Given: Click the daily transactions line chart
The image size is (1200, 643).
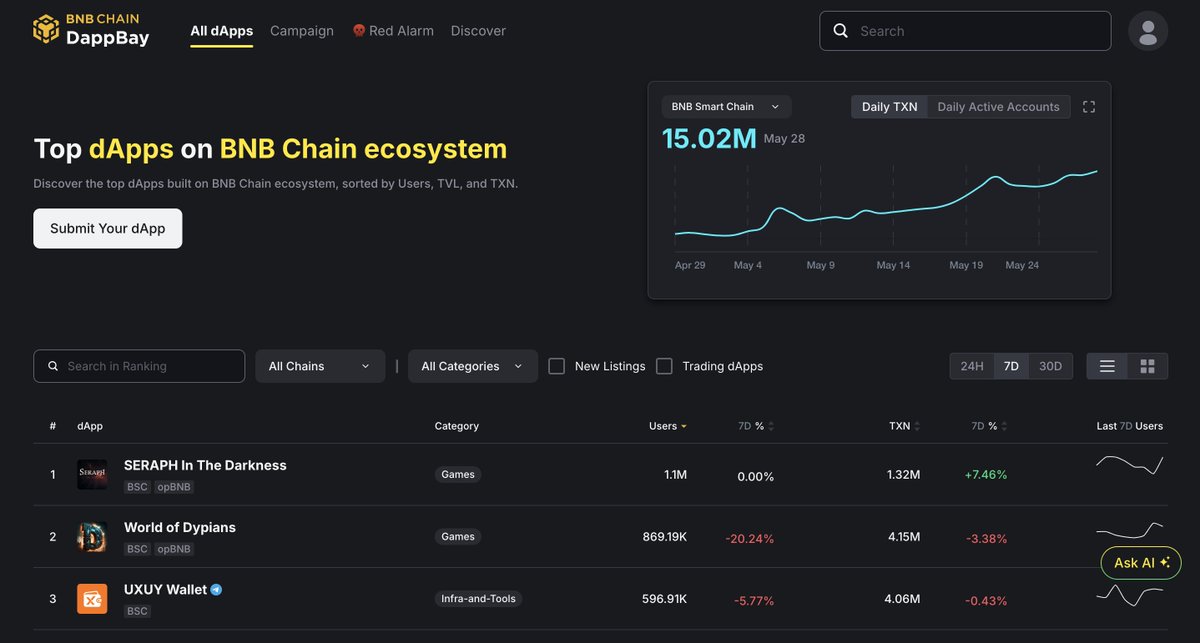Looking at the screenshot, I should pyautogui.click(x=886, y=205).
